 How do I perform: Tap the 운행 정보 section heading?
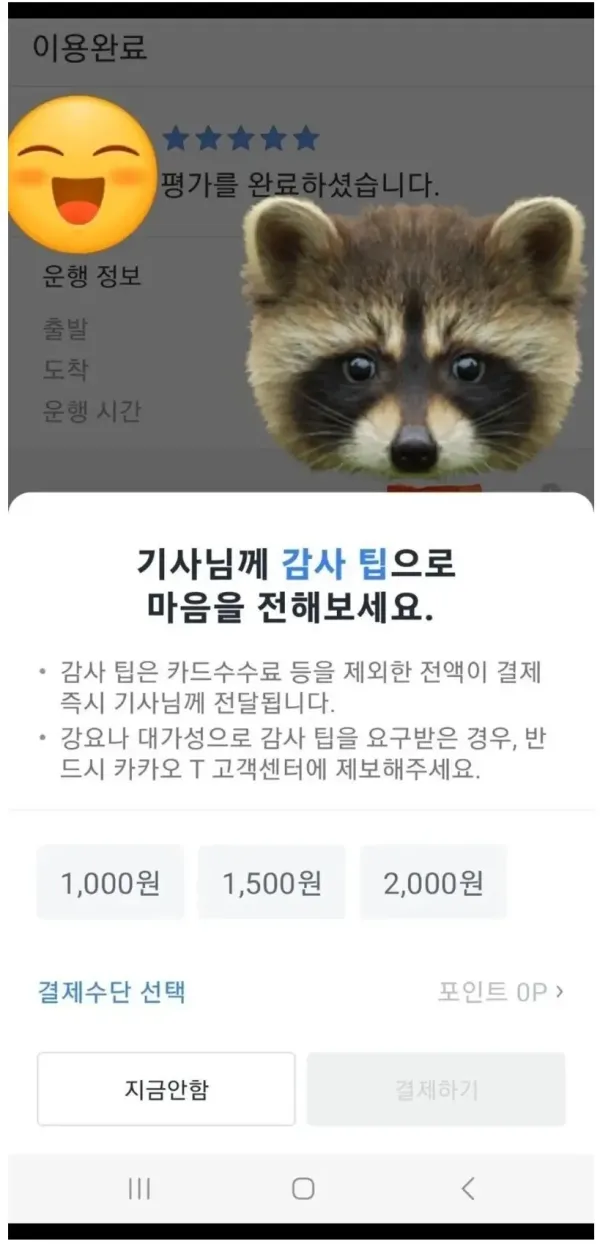click(x=92, y=275)
